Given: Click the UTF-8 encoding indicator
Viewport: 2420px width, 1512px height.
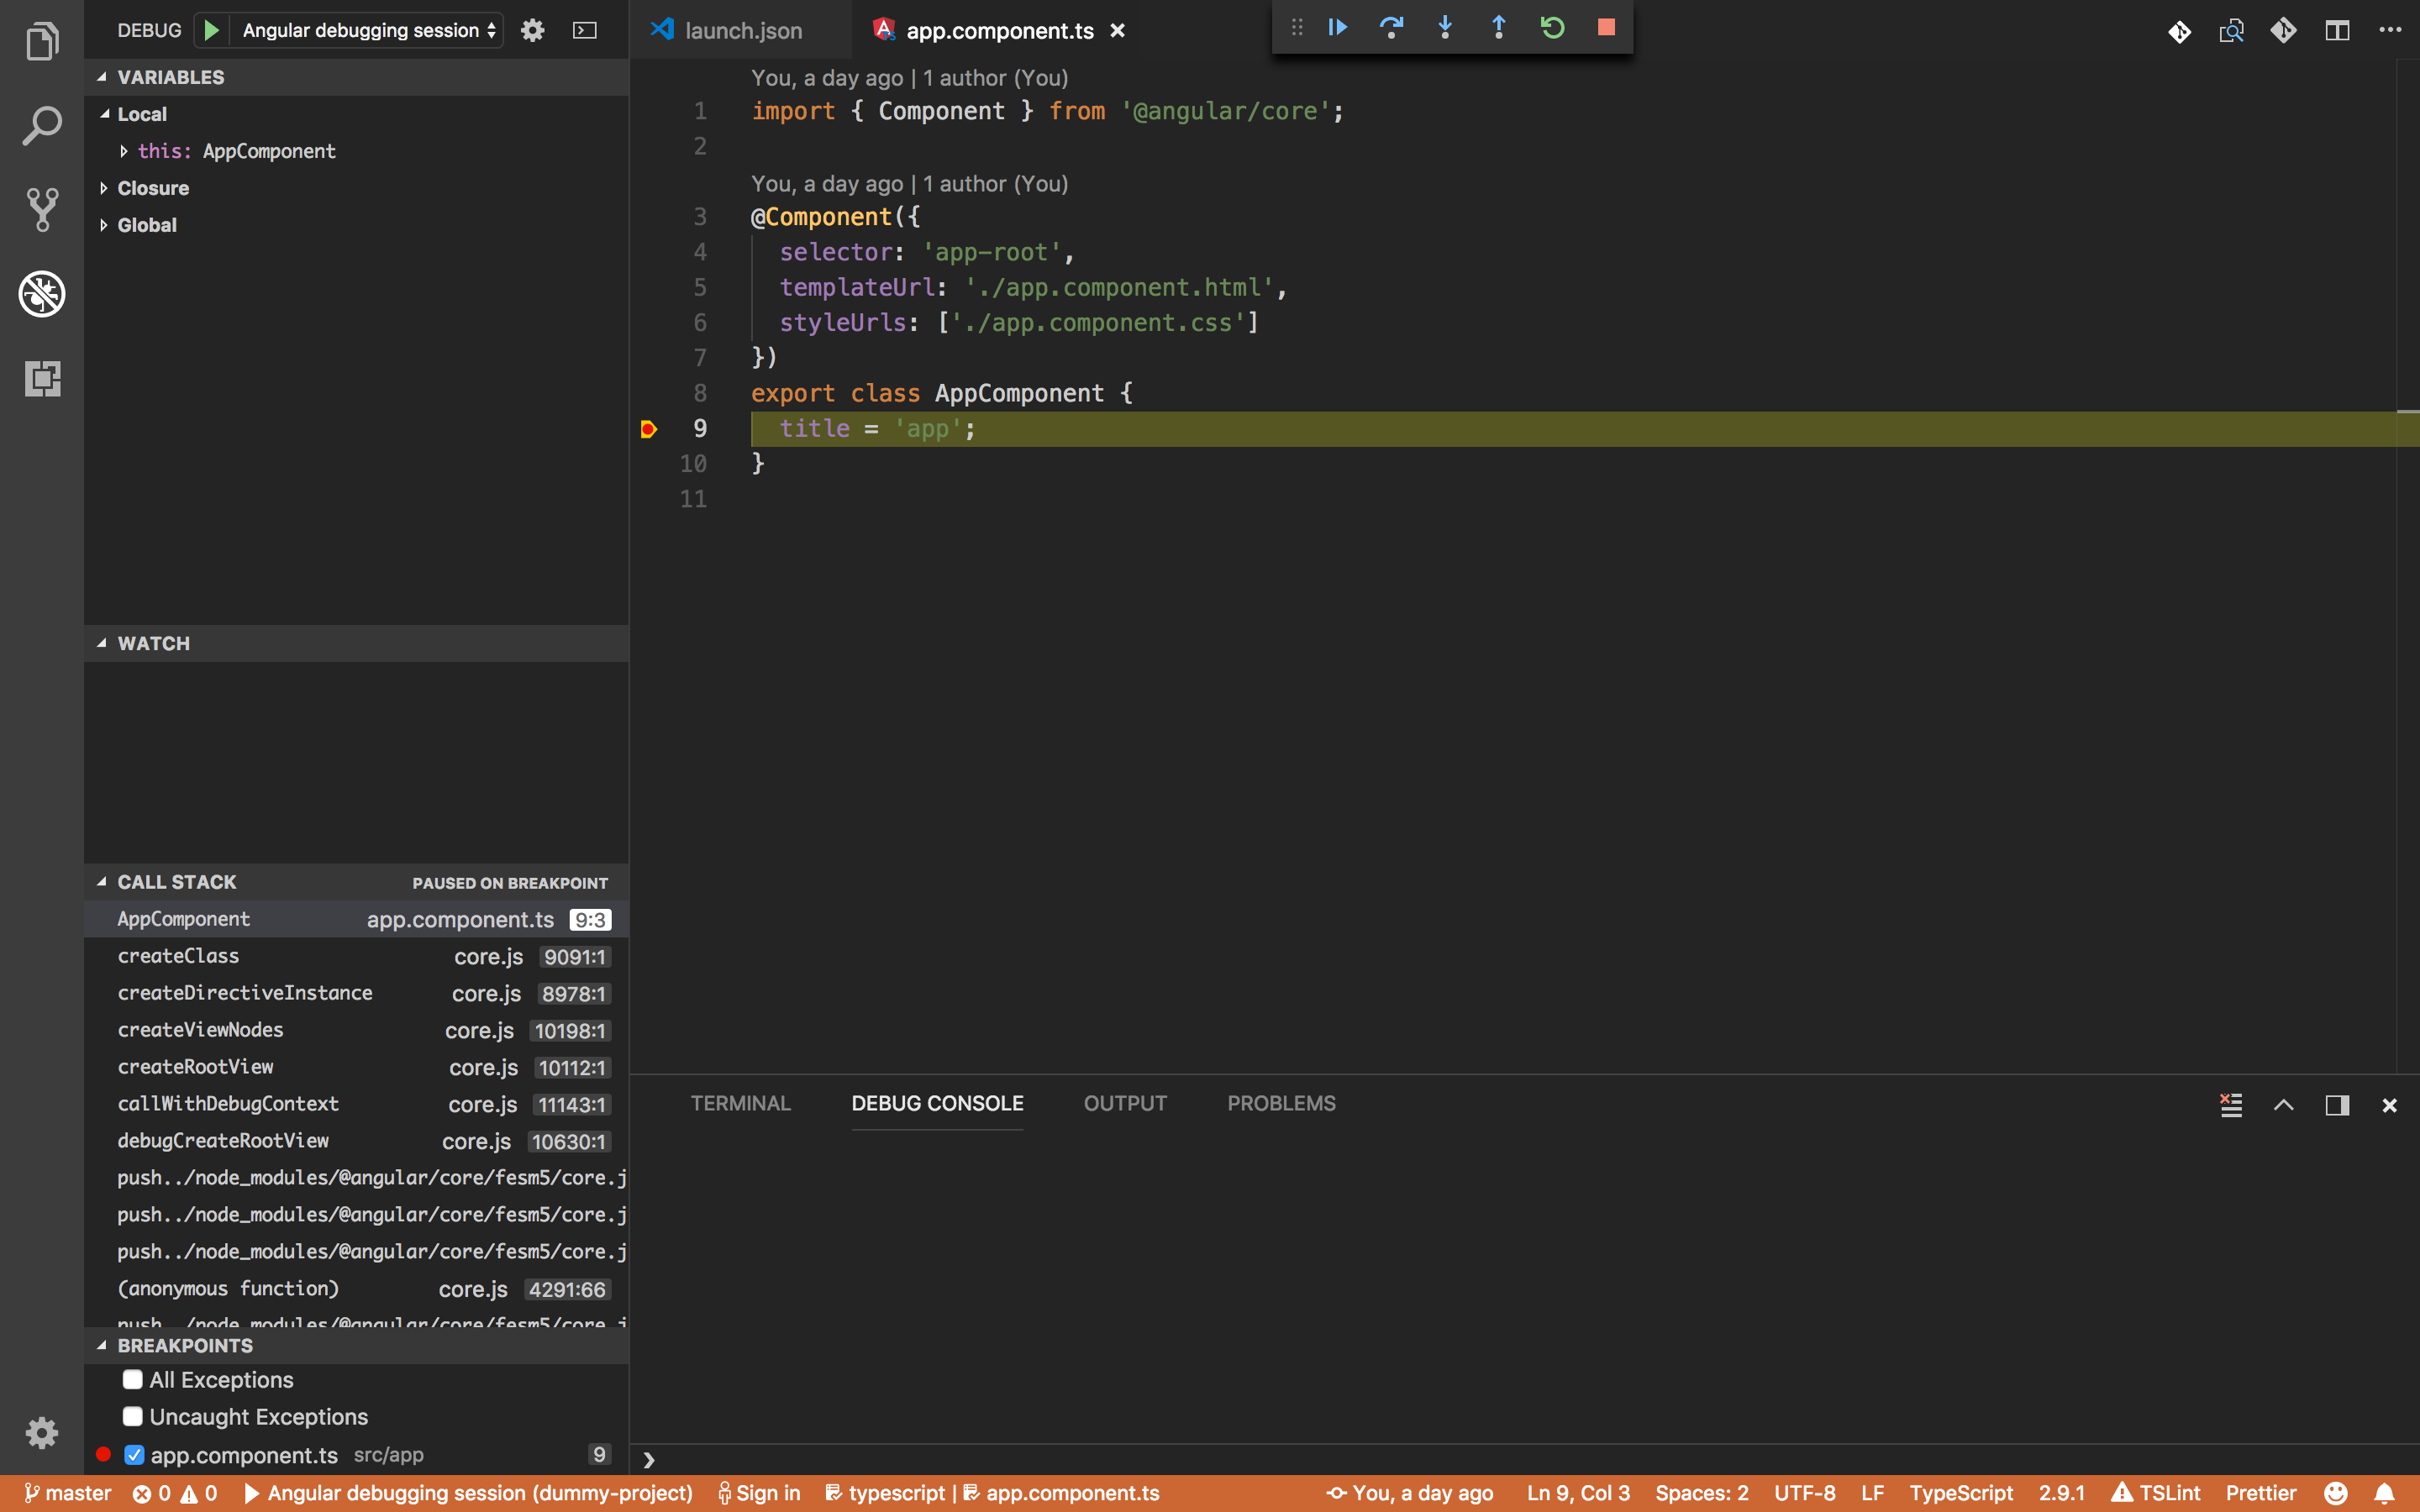Looking at the screenshot, I should click(1804, 1493).
